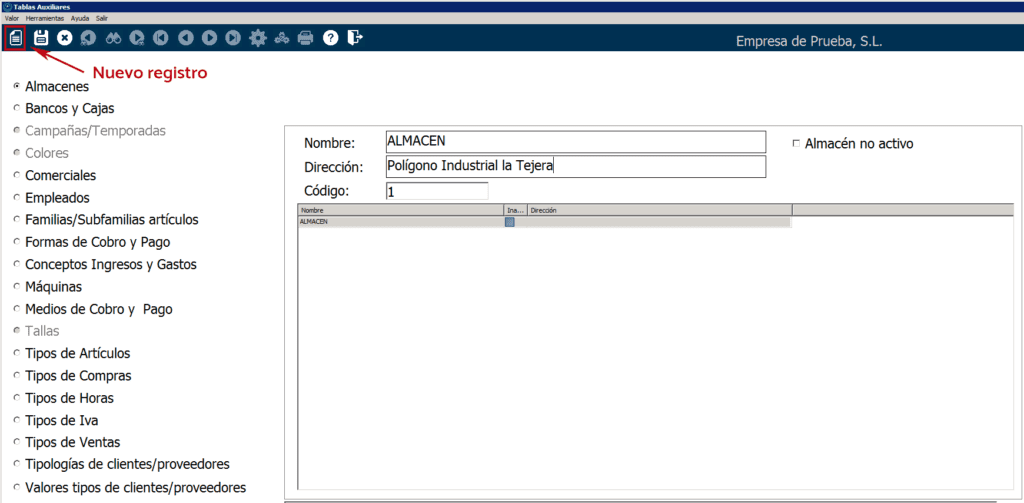Open the gear settings toolbar icon
The height and width of the screenshot is (503, 1024).
pos(258,38)
